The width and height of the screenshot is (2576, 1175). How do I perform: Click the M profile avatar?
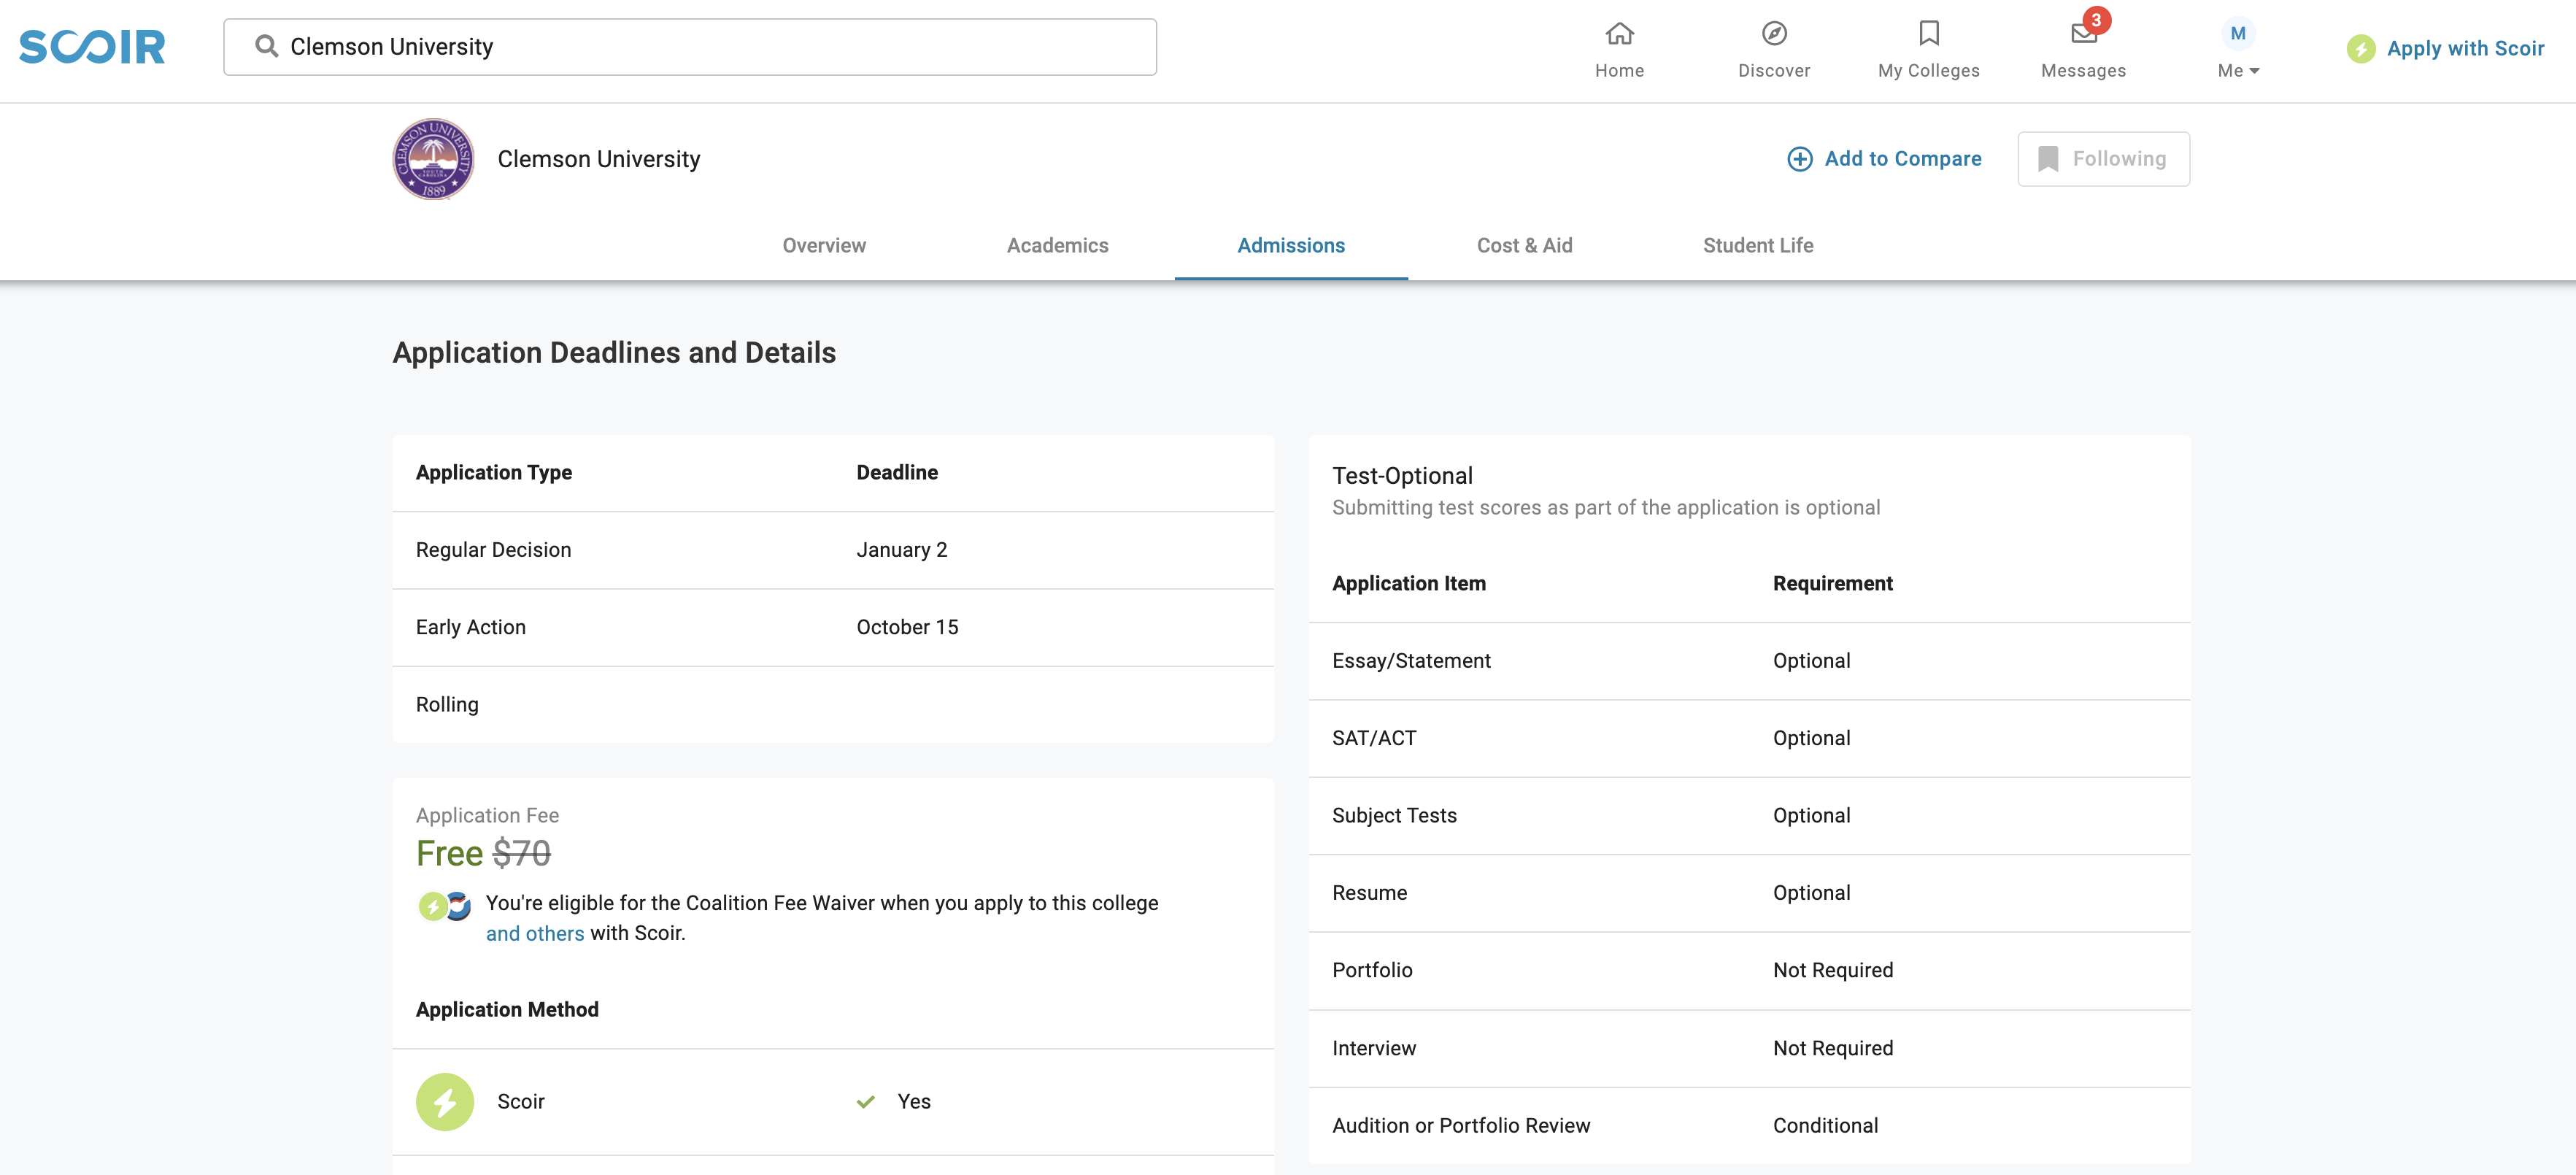(x=2237, y=33)
